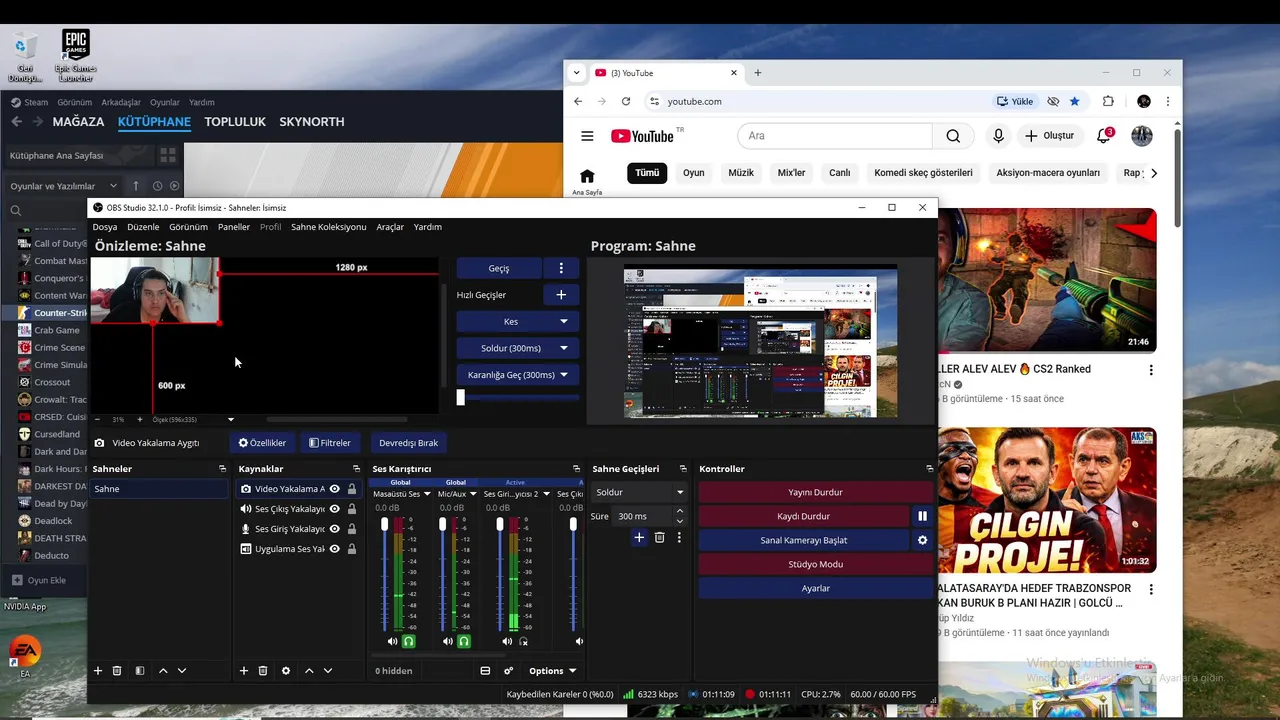Add a scene transition with plus icon
The image size is (1280, 720).
639,538
